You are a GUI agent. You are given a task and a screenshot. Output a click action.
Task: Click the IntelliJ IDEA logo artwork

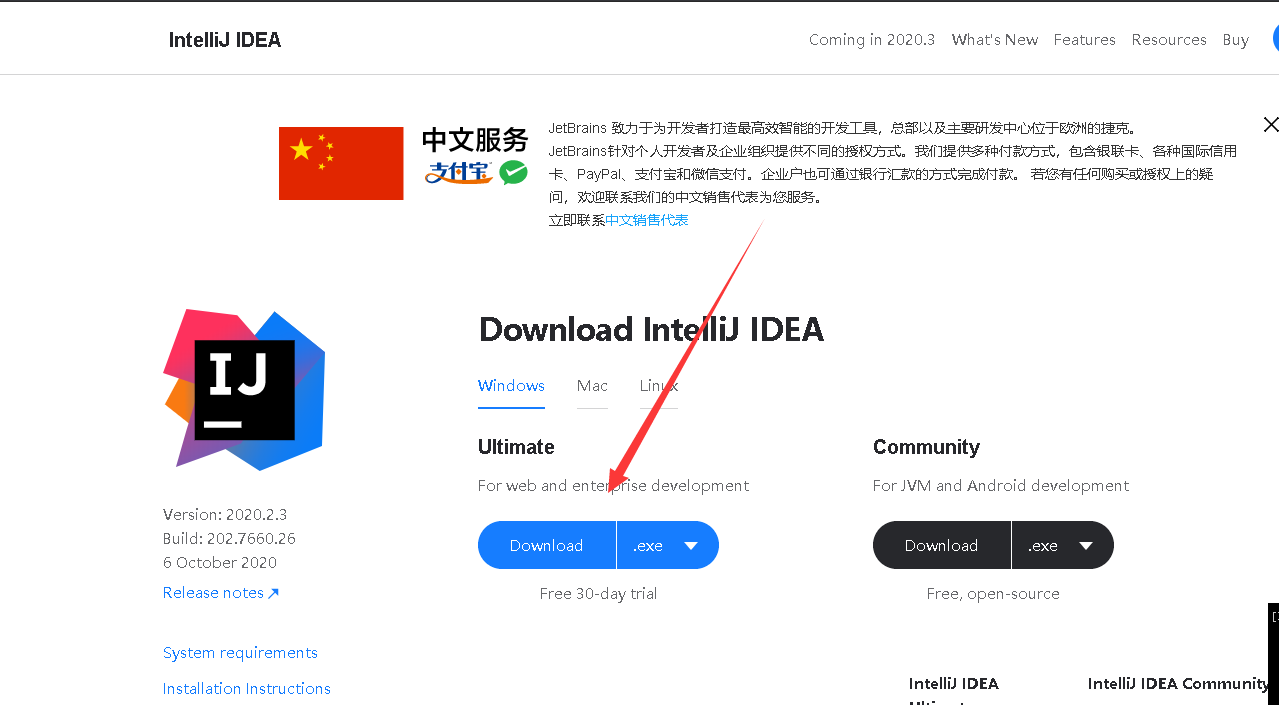244,388
